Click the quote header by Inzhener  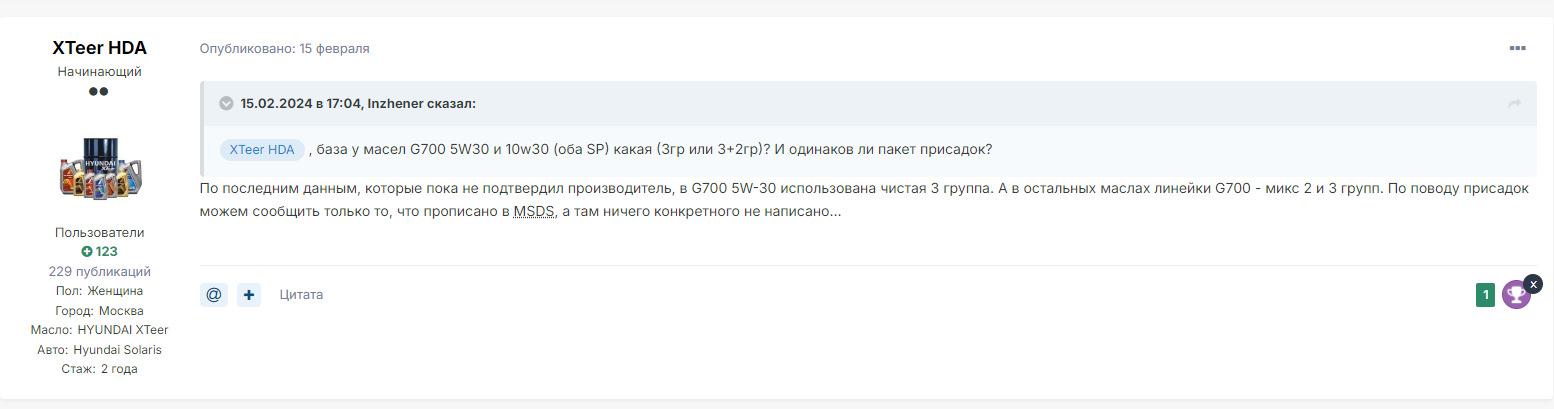point(358,103)
